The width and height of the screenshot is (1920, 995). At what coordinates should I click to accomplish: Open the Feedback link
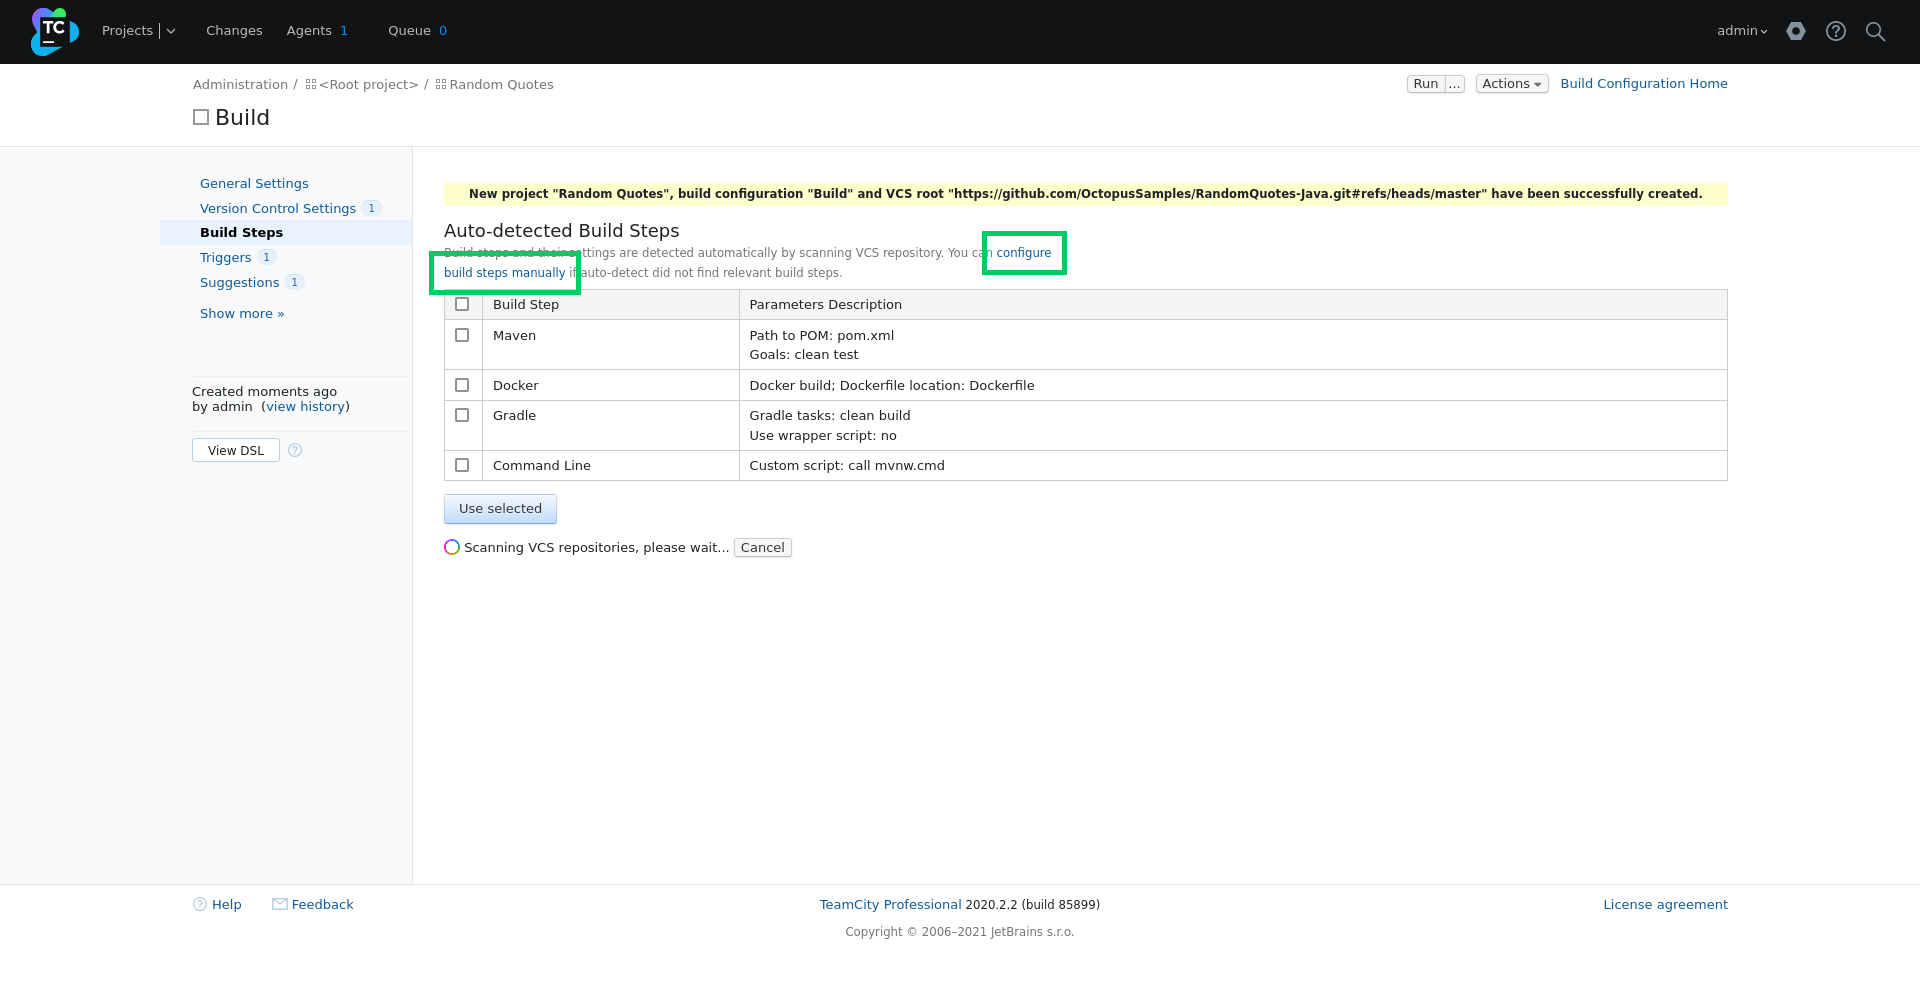(x=323, y=905)
